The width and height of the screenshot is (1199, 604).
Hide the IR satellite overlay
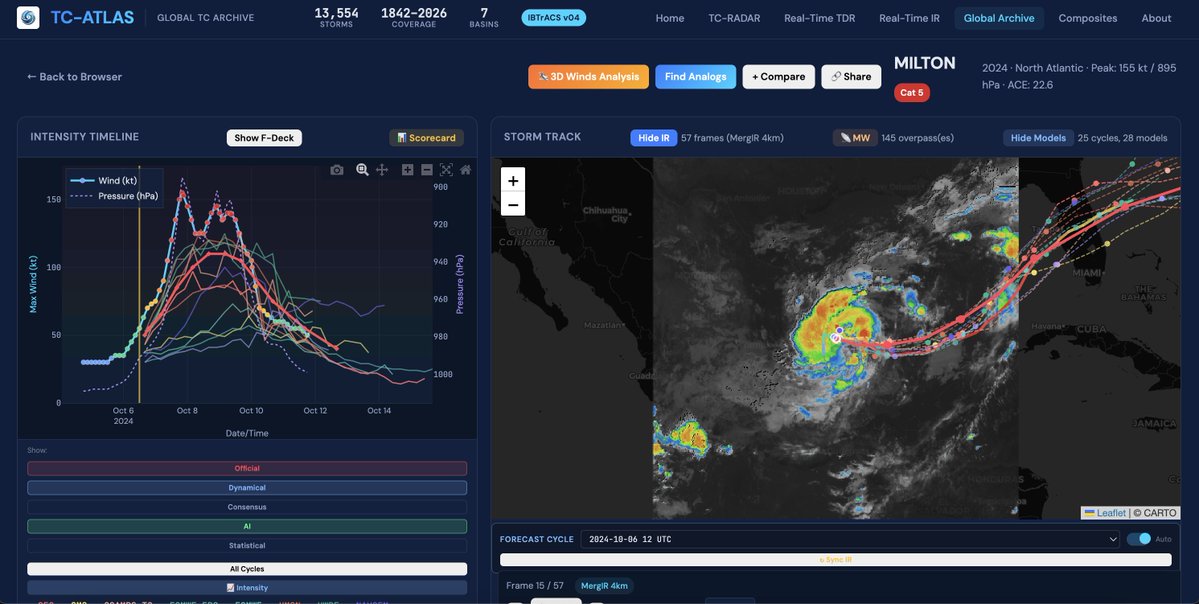tap(654, 138)
